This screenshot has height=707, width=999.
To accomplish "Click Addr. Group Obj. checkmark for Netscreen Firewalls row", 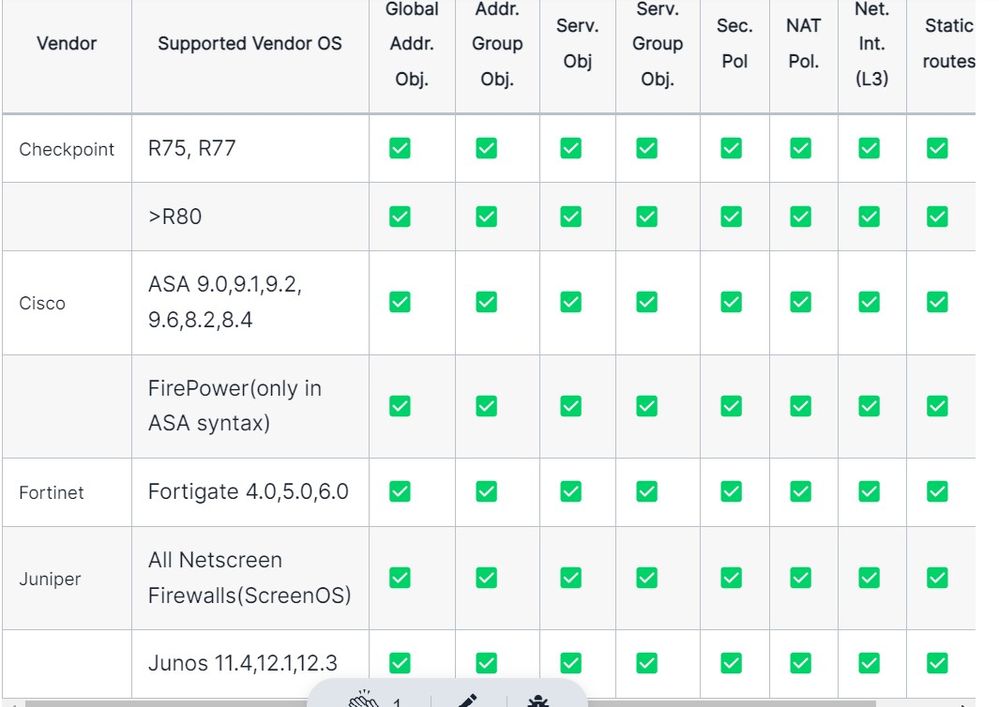I will click(x=487, y=577).
